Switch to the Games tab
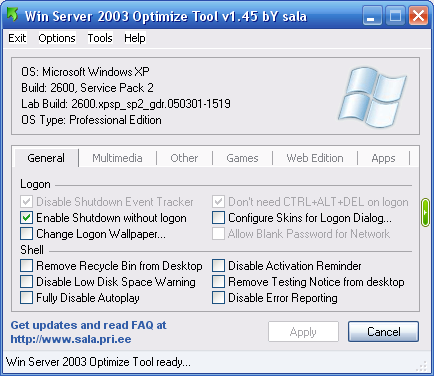Viewport: 434px width, 376px height. point(242,158)
